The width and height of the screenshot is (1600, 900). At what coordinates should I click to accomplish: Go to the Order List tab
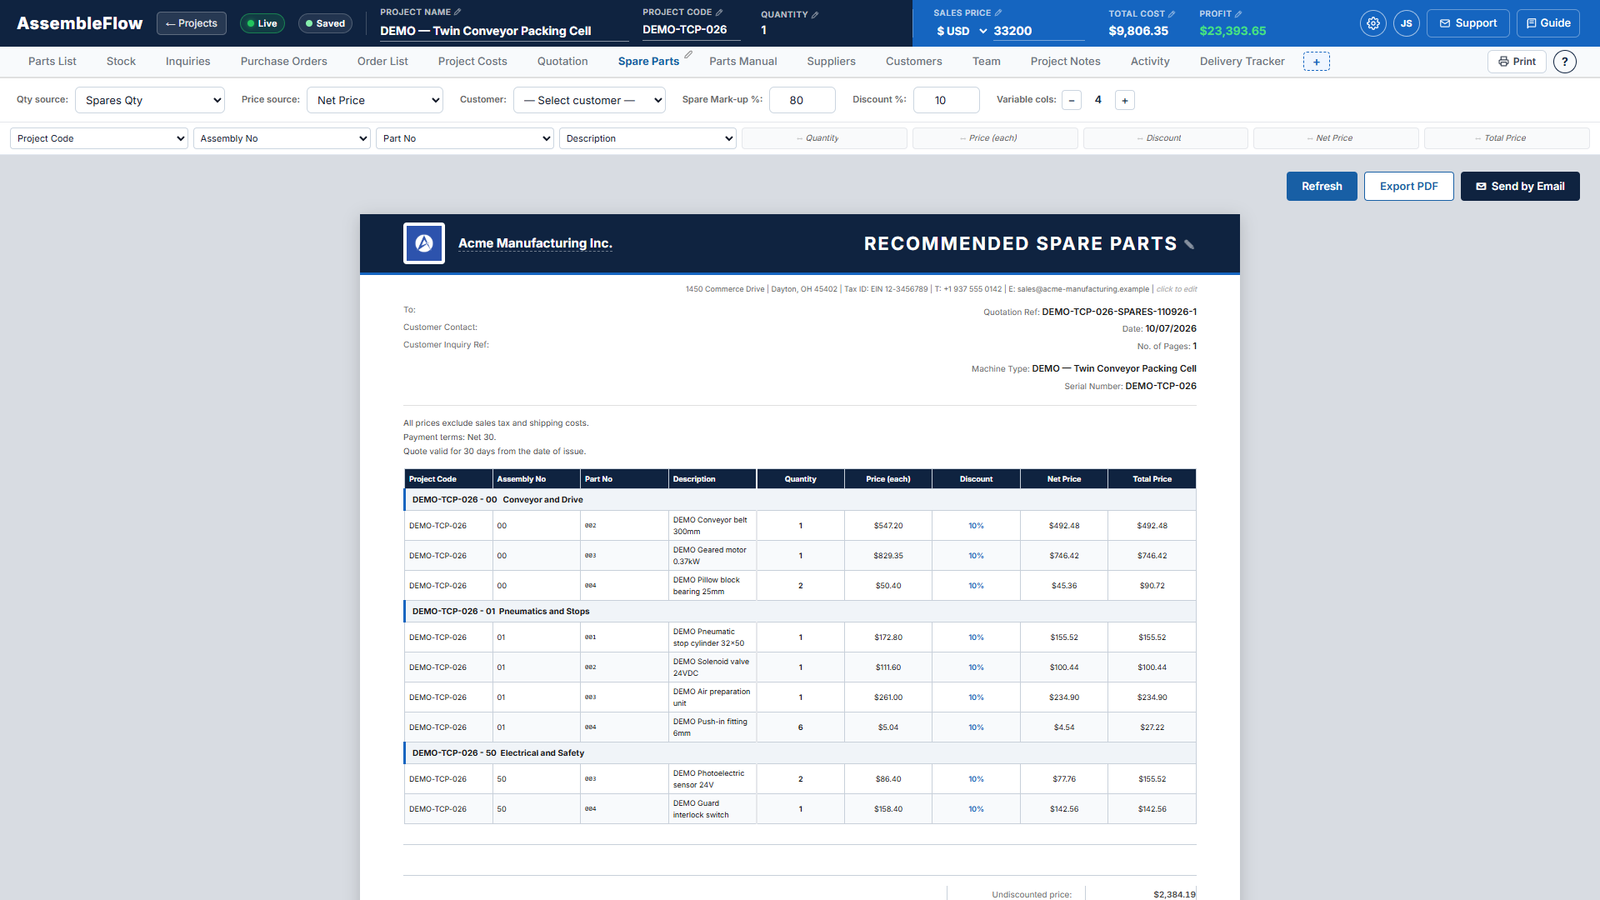[x=383, y=62]
